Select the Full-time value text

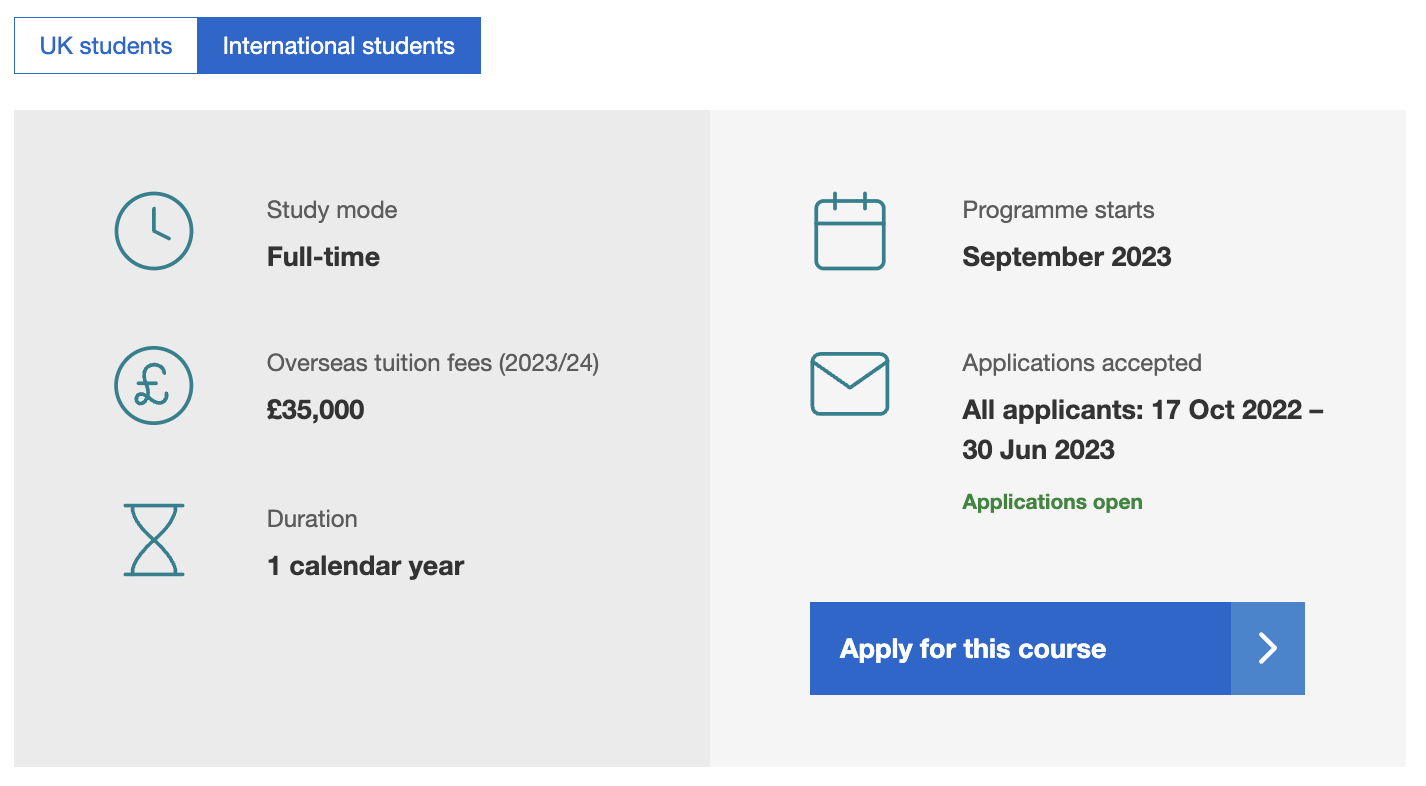tap(323, 257)
